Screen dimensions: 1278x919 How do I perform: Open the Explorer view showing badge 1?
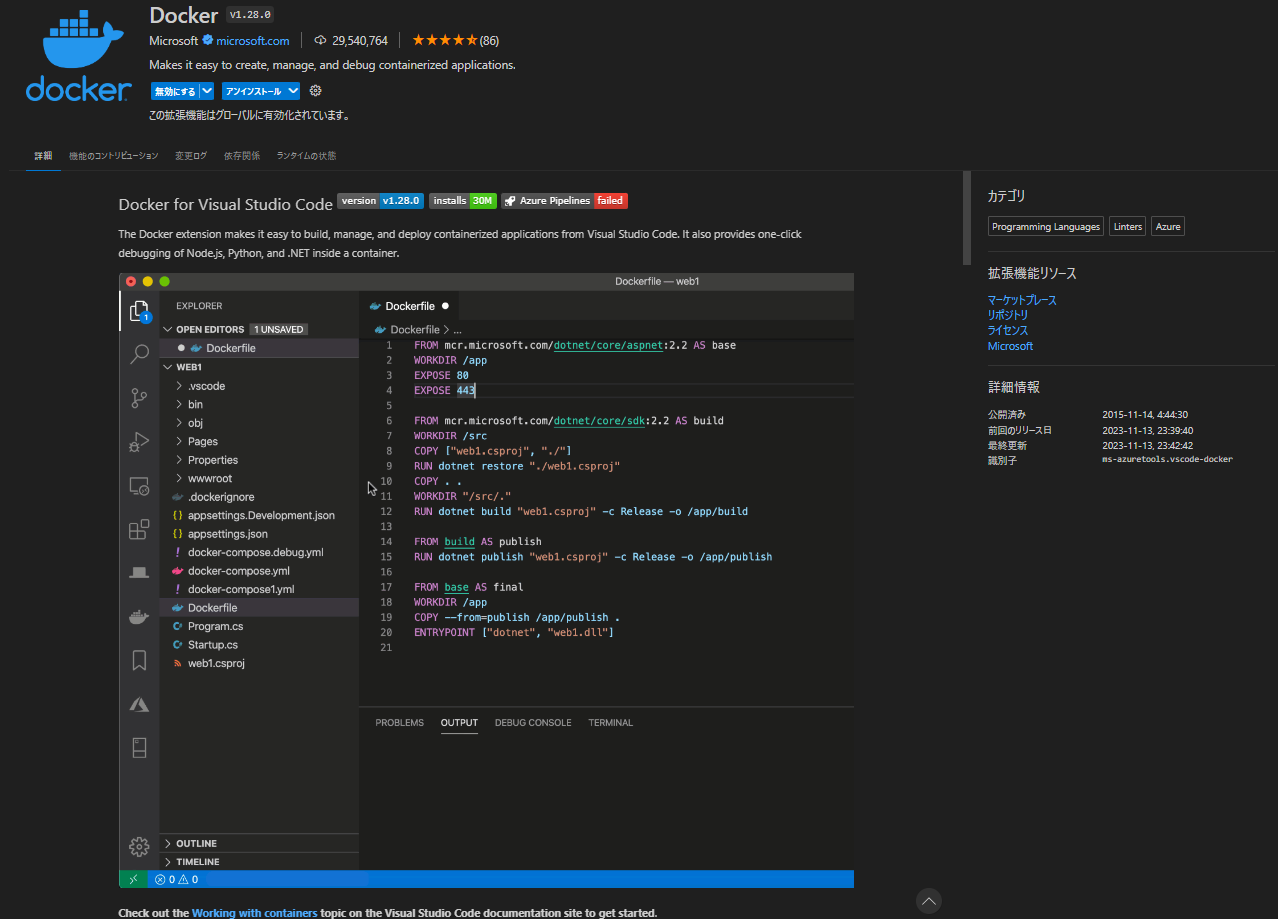(139, 312)
